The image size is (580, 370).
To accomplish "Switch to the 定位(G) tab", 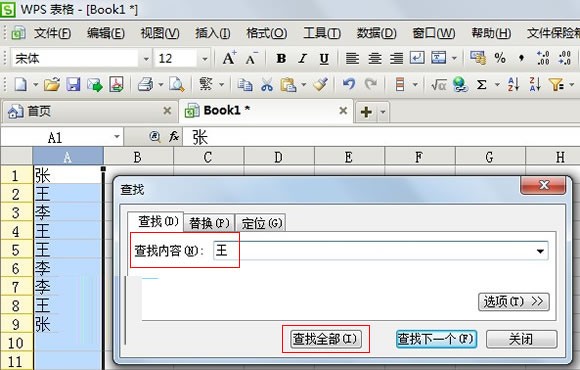I will click(x=262, y=223).
